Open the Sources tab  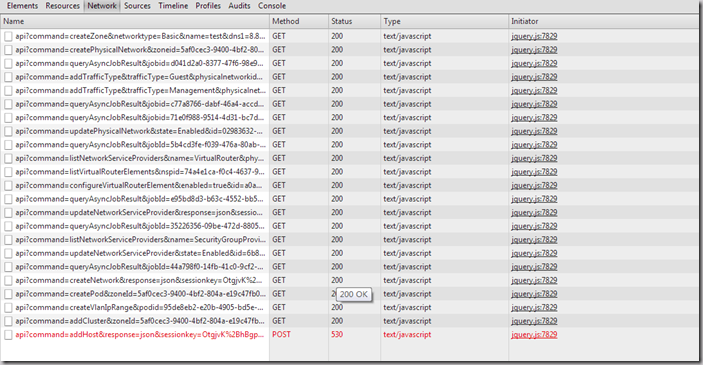pyautogui.click(x=137, y=6)
